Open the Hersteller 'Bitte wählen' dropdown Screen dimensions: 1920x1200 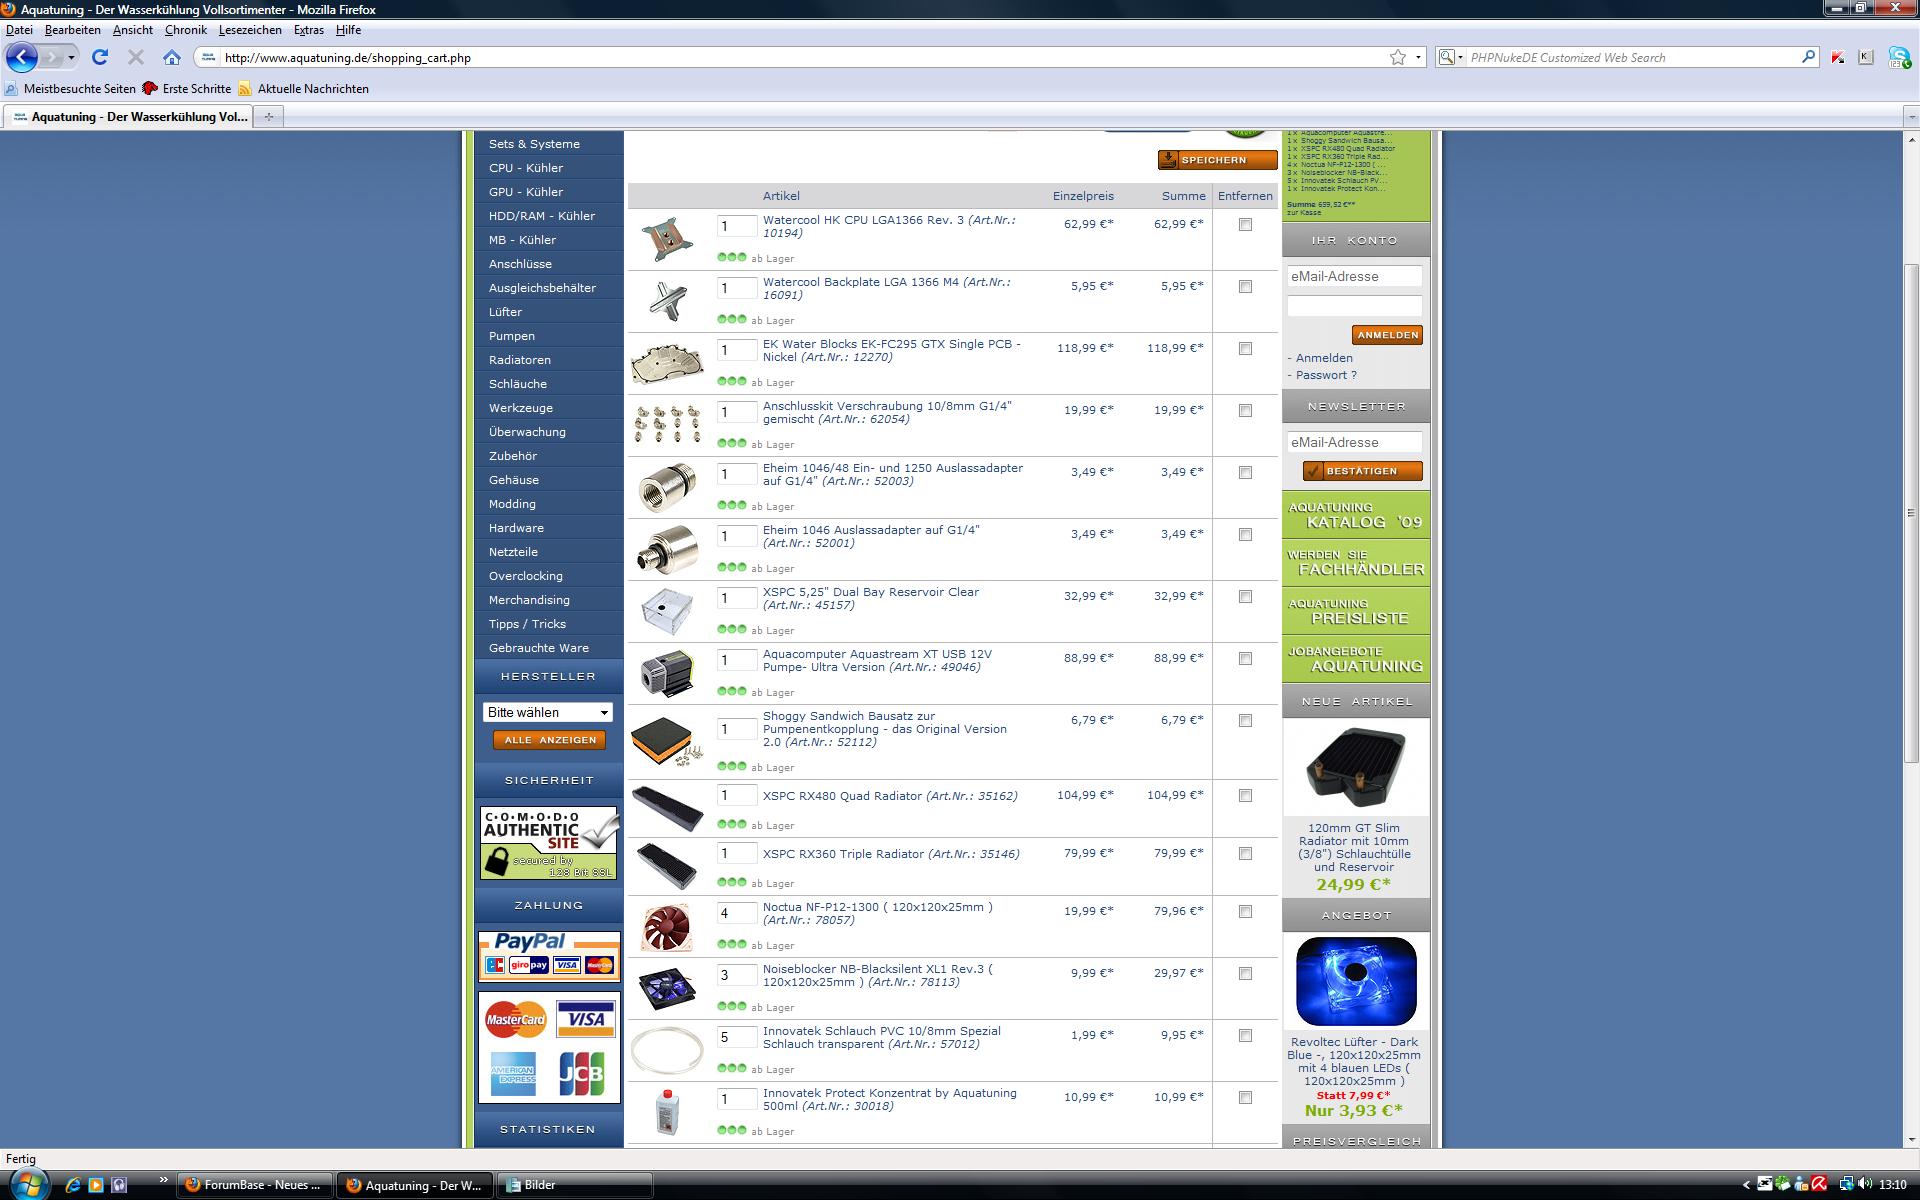click(x=547, y=712)
